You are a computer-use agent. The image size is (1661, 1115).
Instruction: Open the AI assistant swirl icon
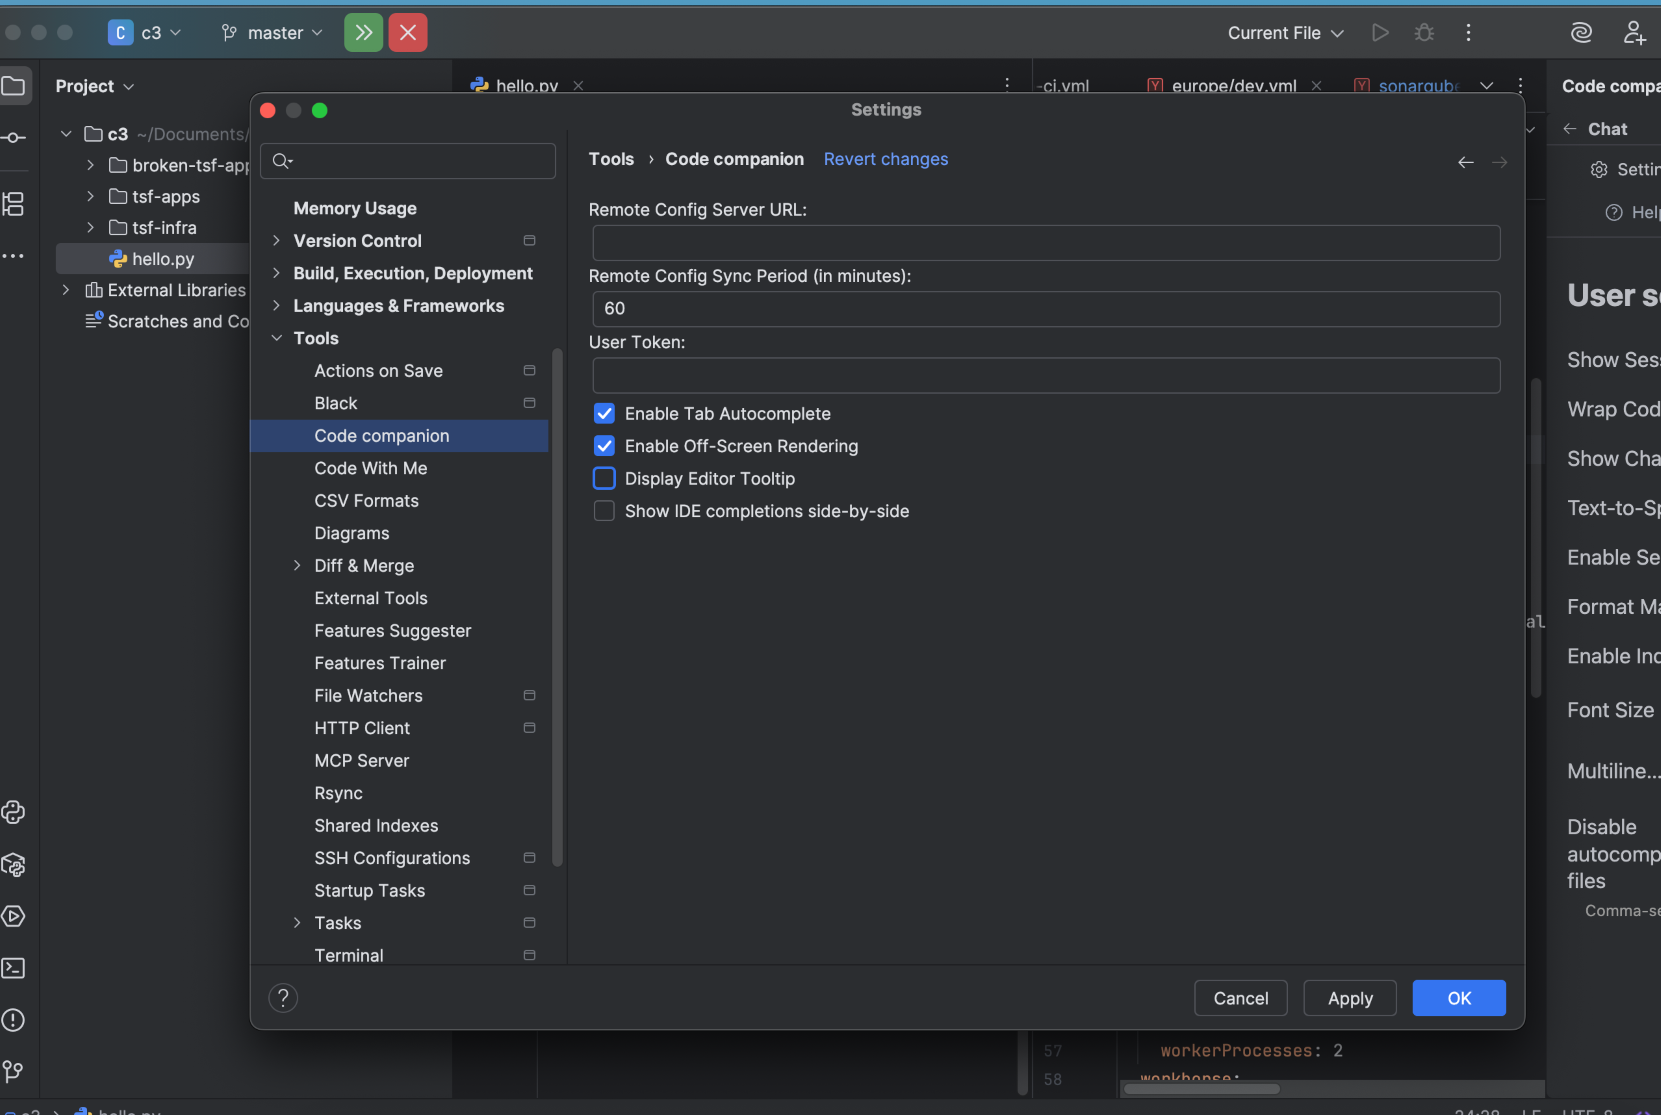(1581, 33)
